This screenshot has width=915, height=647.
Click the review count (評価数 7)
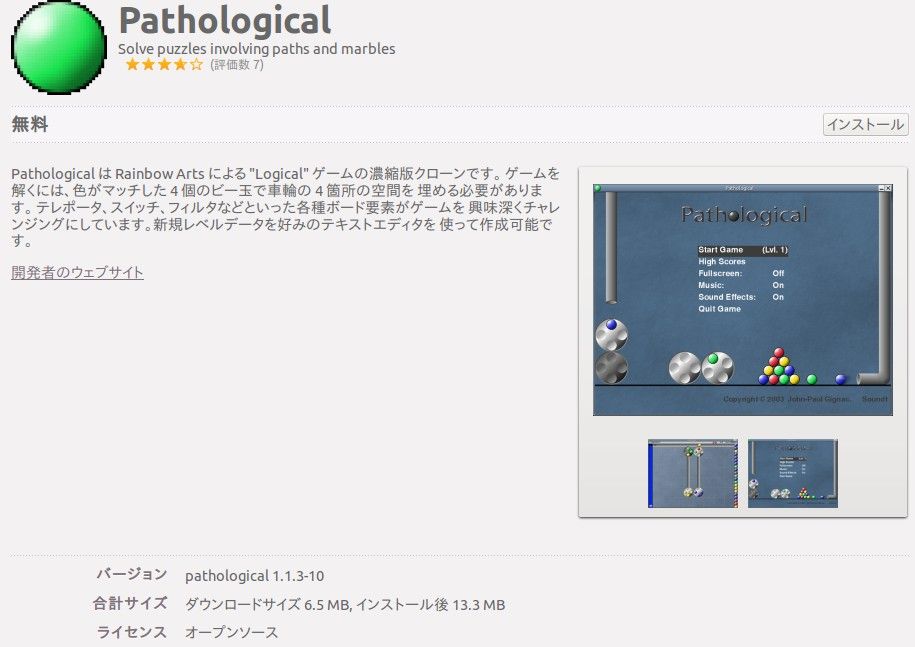(237, 65)
